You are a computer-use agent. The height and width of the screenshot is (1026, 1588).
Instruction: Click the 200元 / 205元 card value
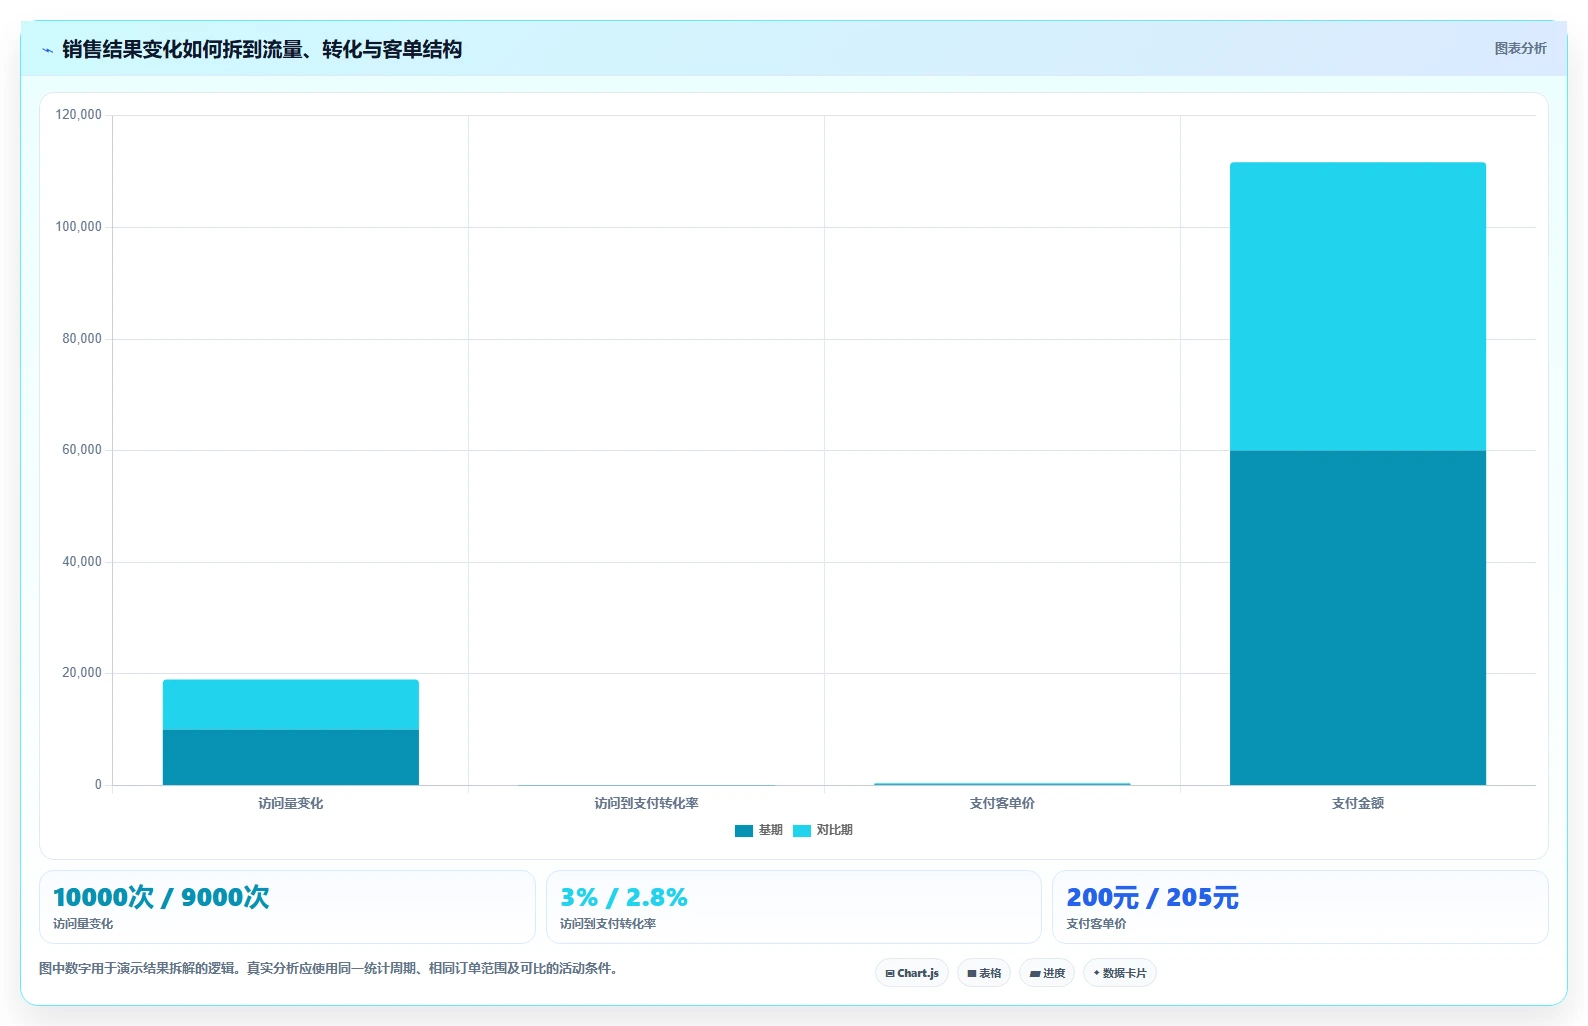[1152, 897]
